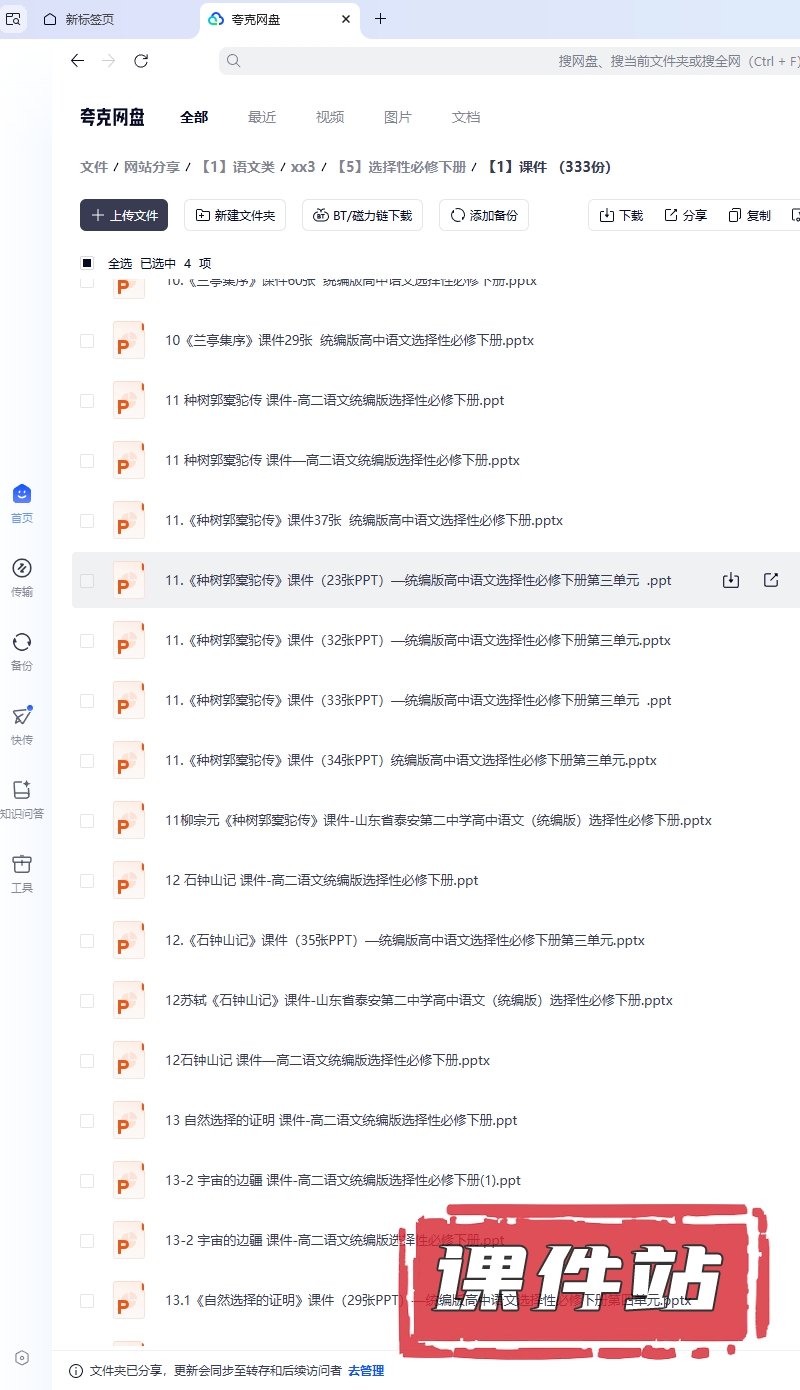
Task: Open the 快传 quick send icon
Action: [22, 726]
